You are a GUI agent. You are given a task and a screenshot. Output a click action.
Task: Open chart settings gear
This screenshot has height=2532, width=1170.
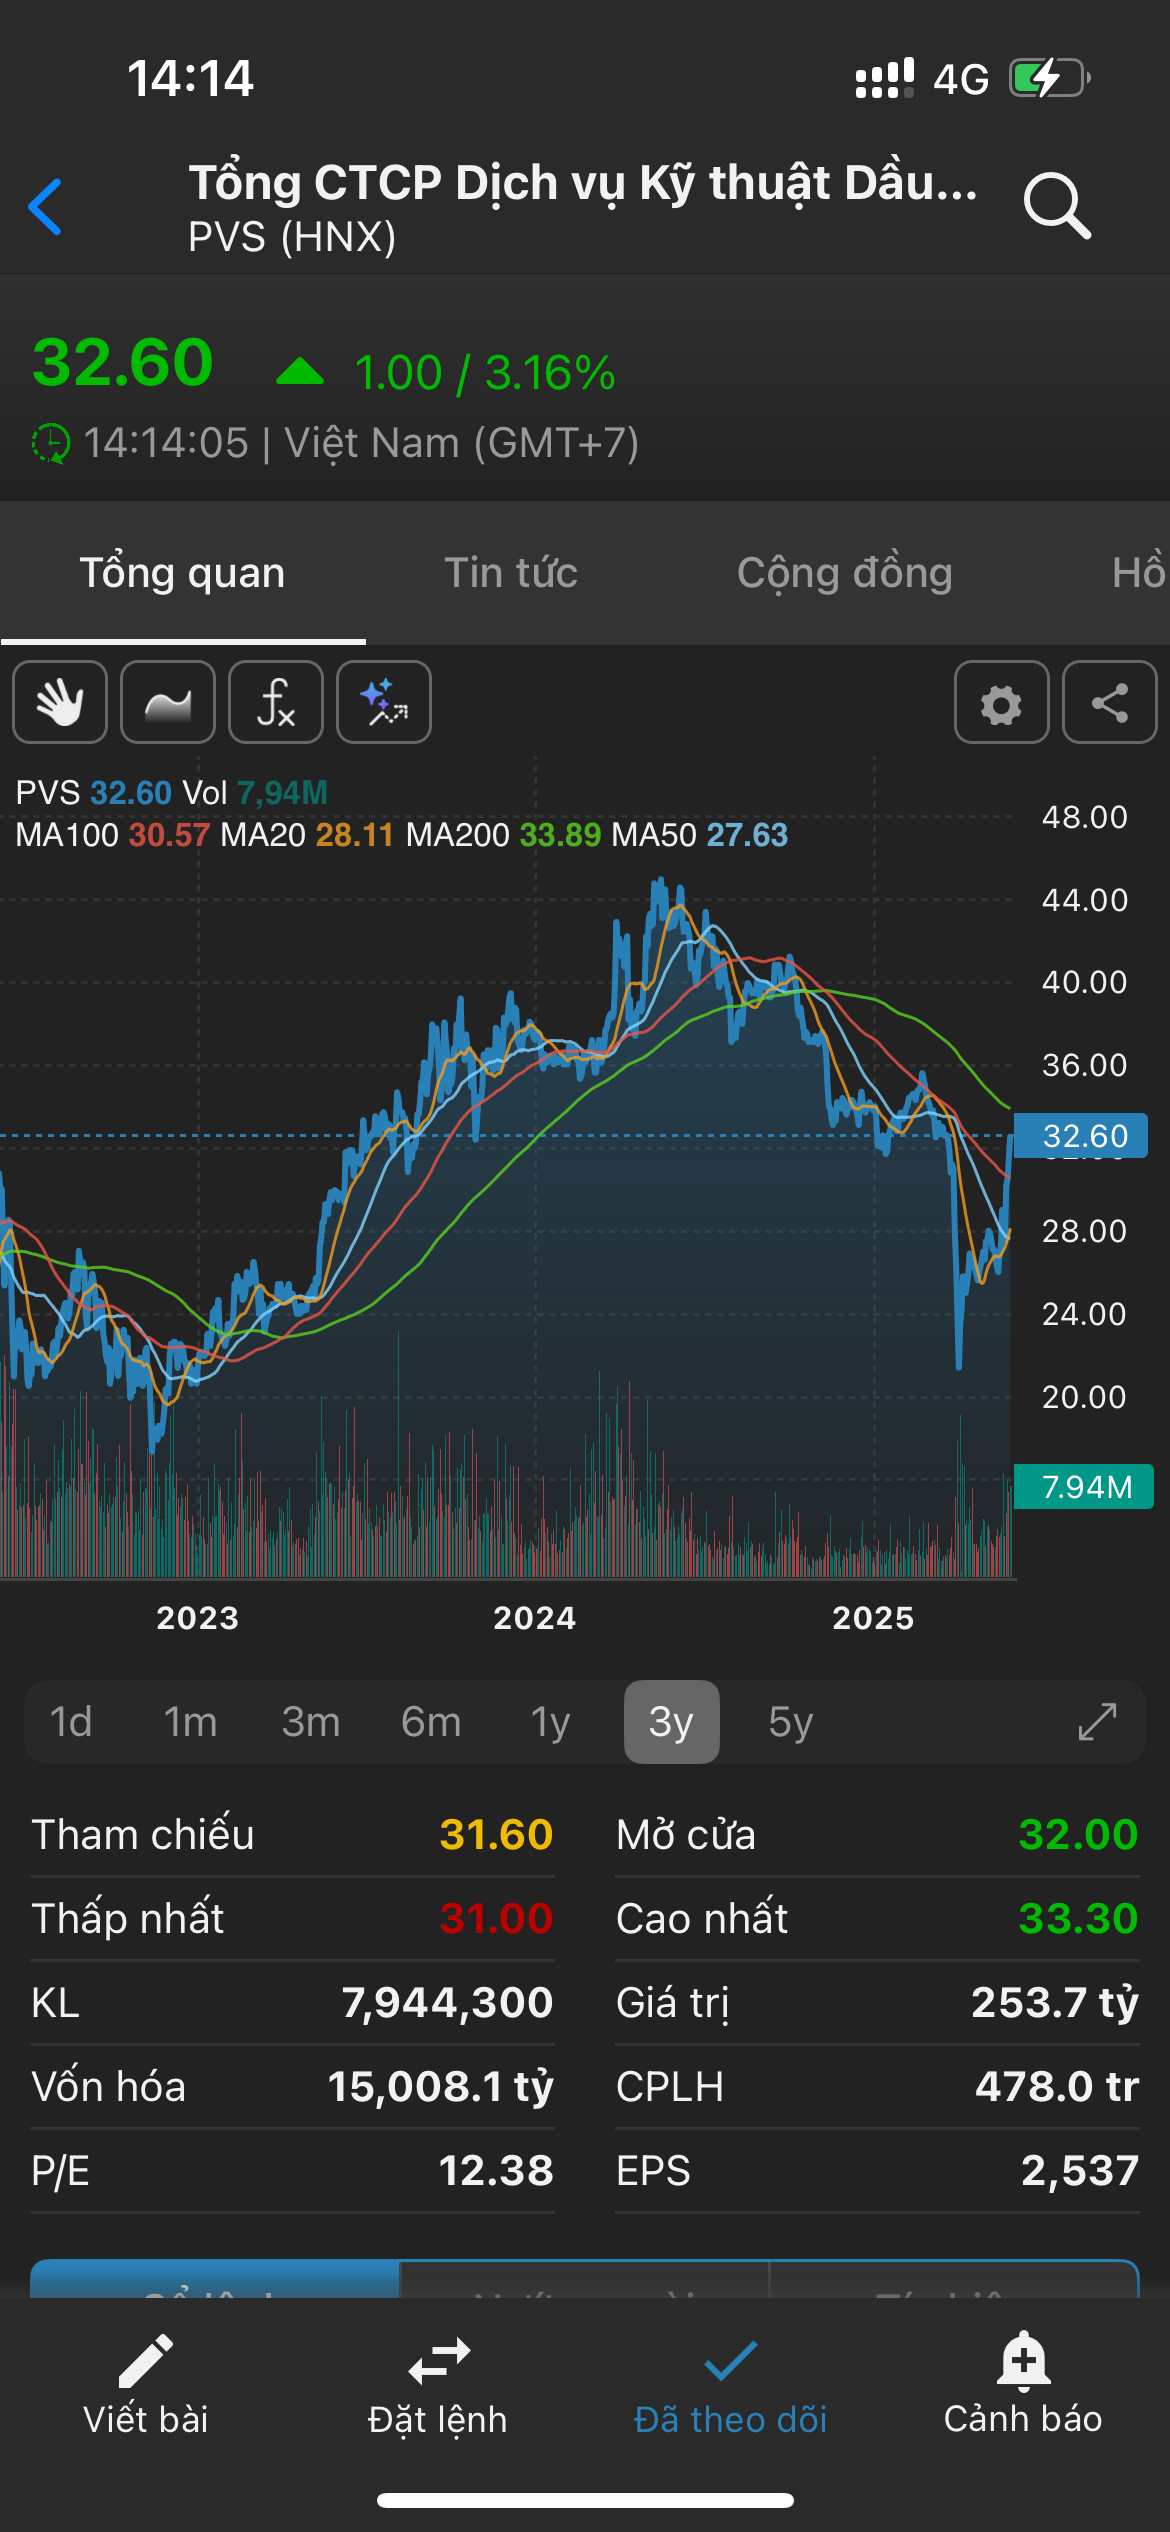coord(1002,702)
